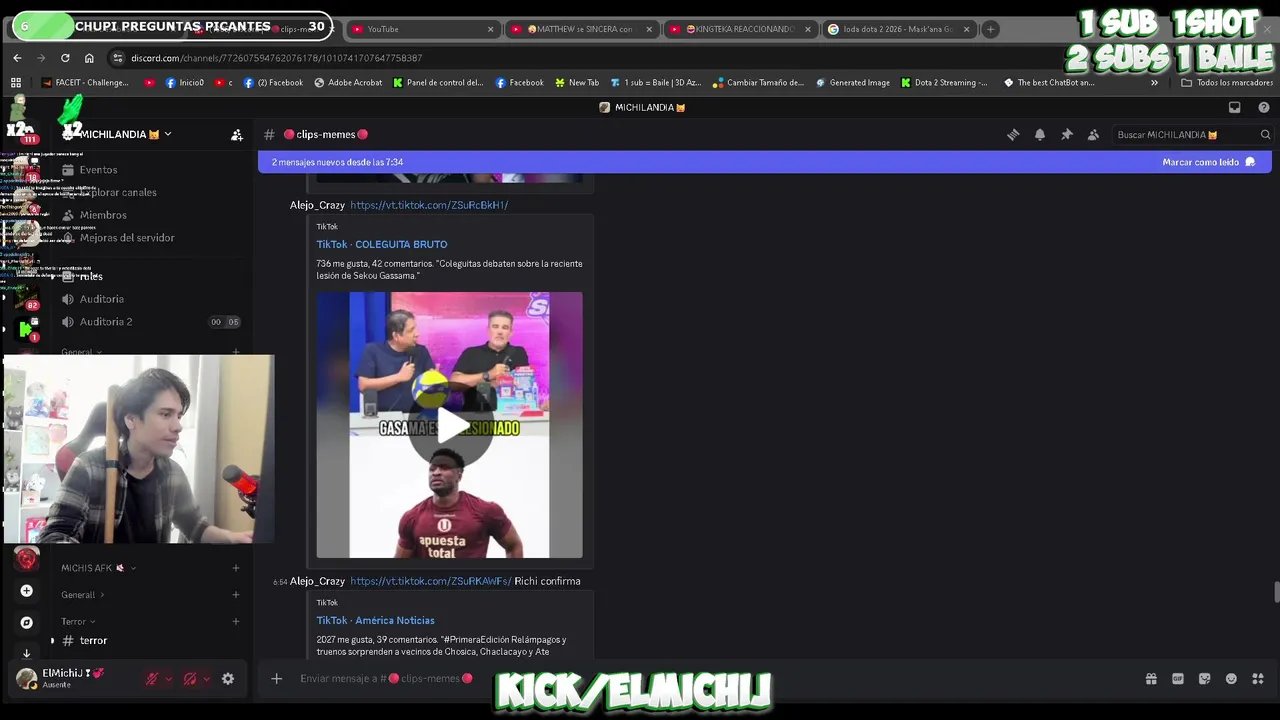
Task: Click the search magnifier icon
Action: [1265, 135]
